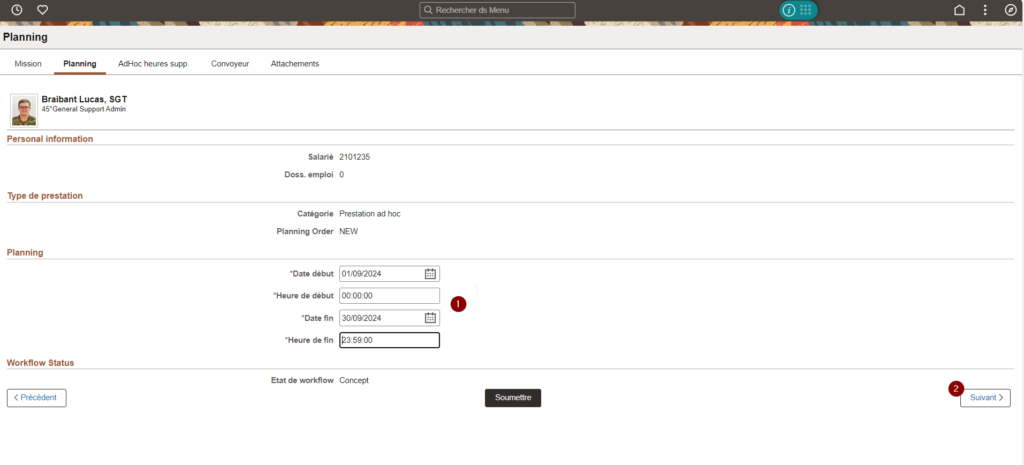Switch to the Mission tab

pyautogui.click(x=28, y=64)
